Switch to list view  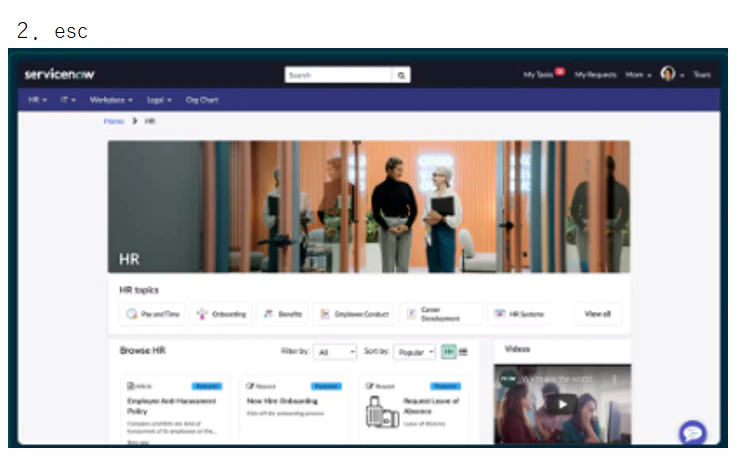(x=463, y=352)
